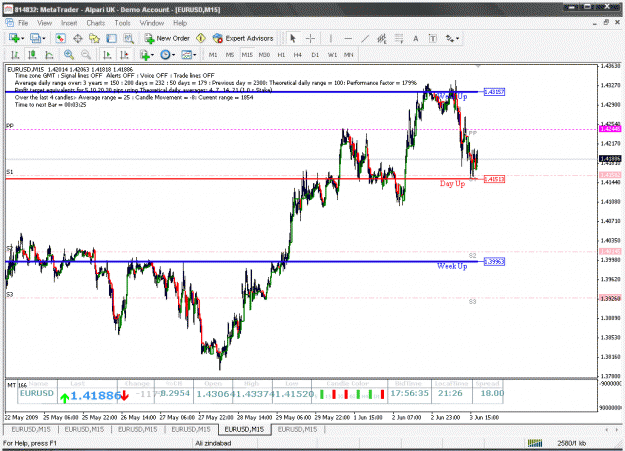
Task: Open the Arrows objects dropdown
Action: click(452, 38)
